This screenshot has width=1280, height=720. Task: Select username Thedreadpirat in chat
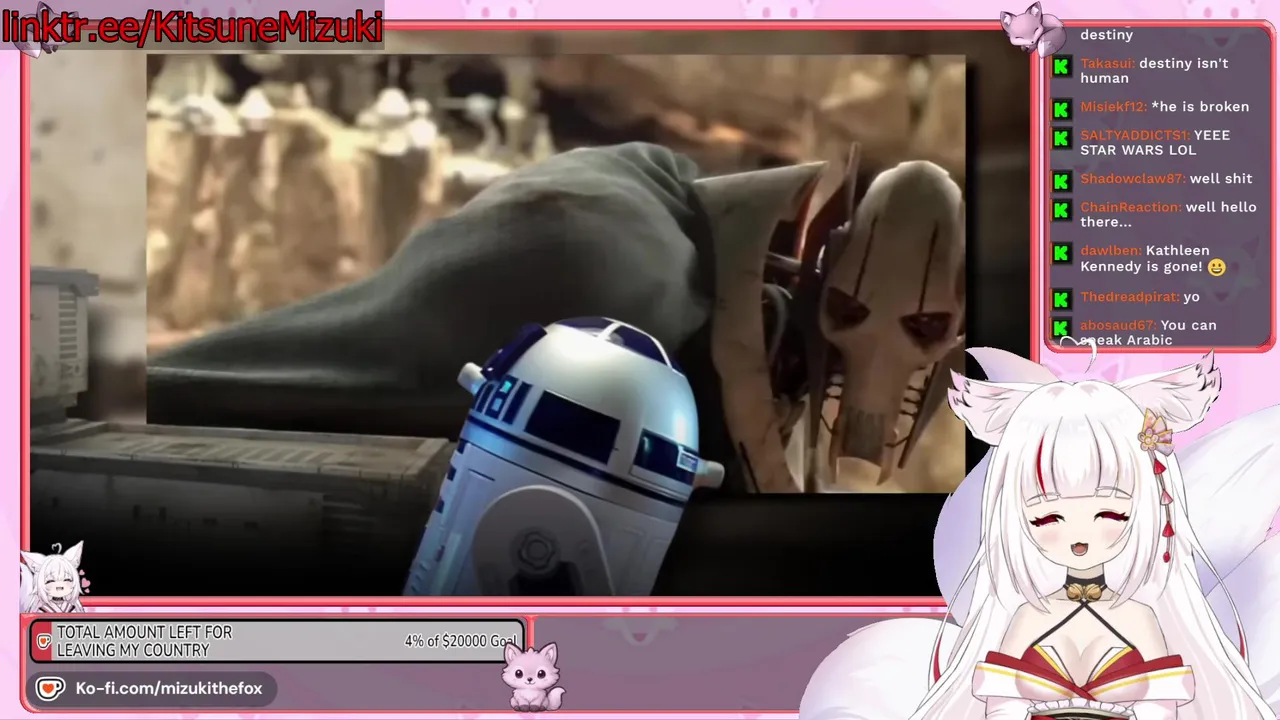[1128, 296]
